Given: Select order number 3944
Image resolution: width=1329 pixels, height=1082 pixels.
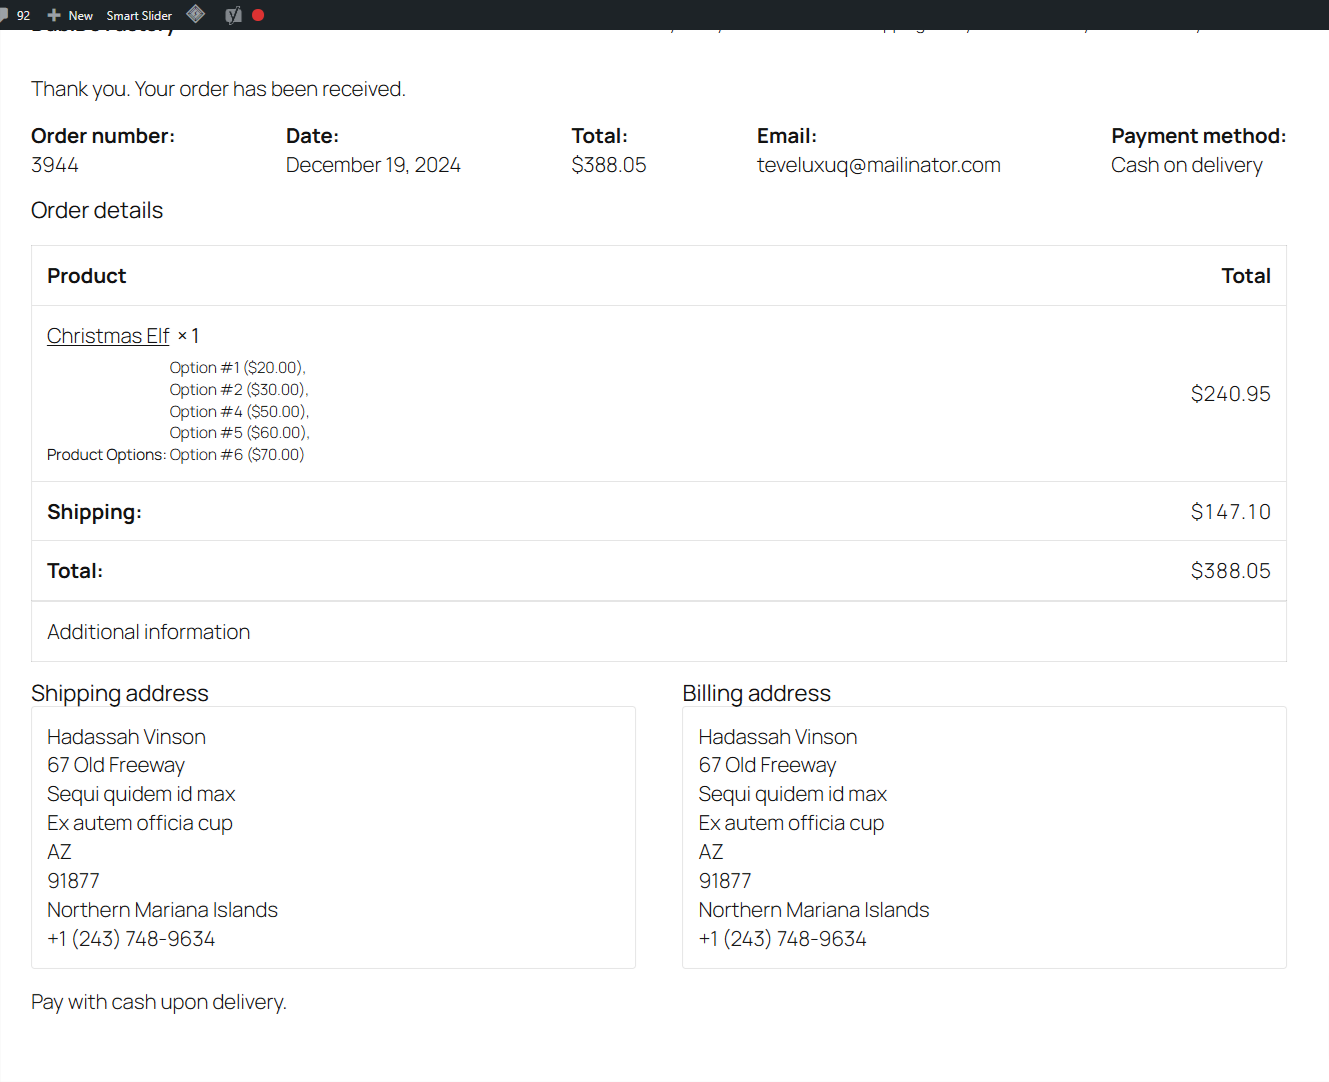Looking at the screenshot, I should click(55, 165).
